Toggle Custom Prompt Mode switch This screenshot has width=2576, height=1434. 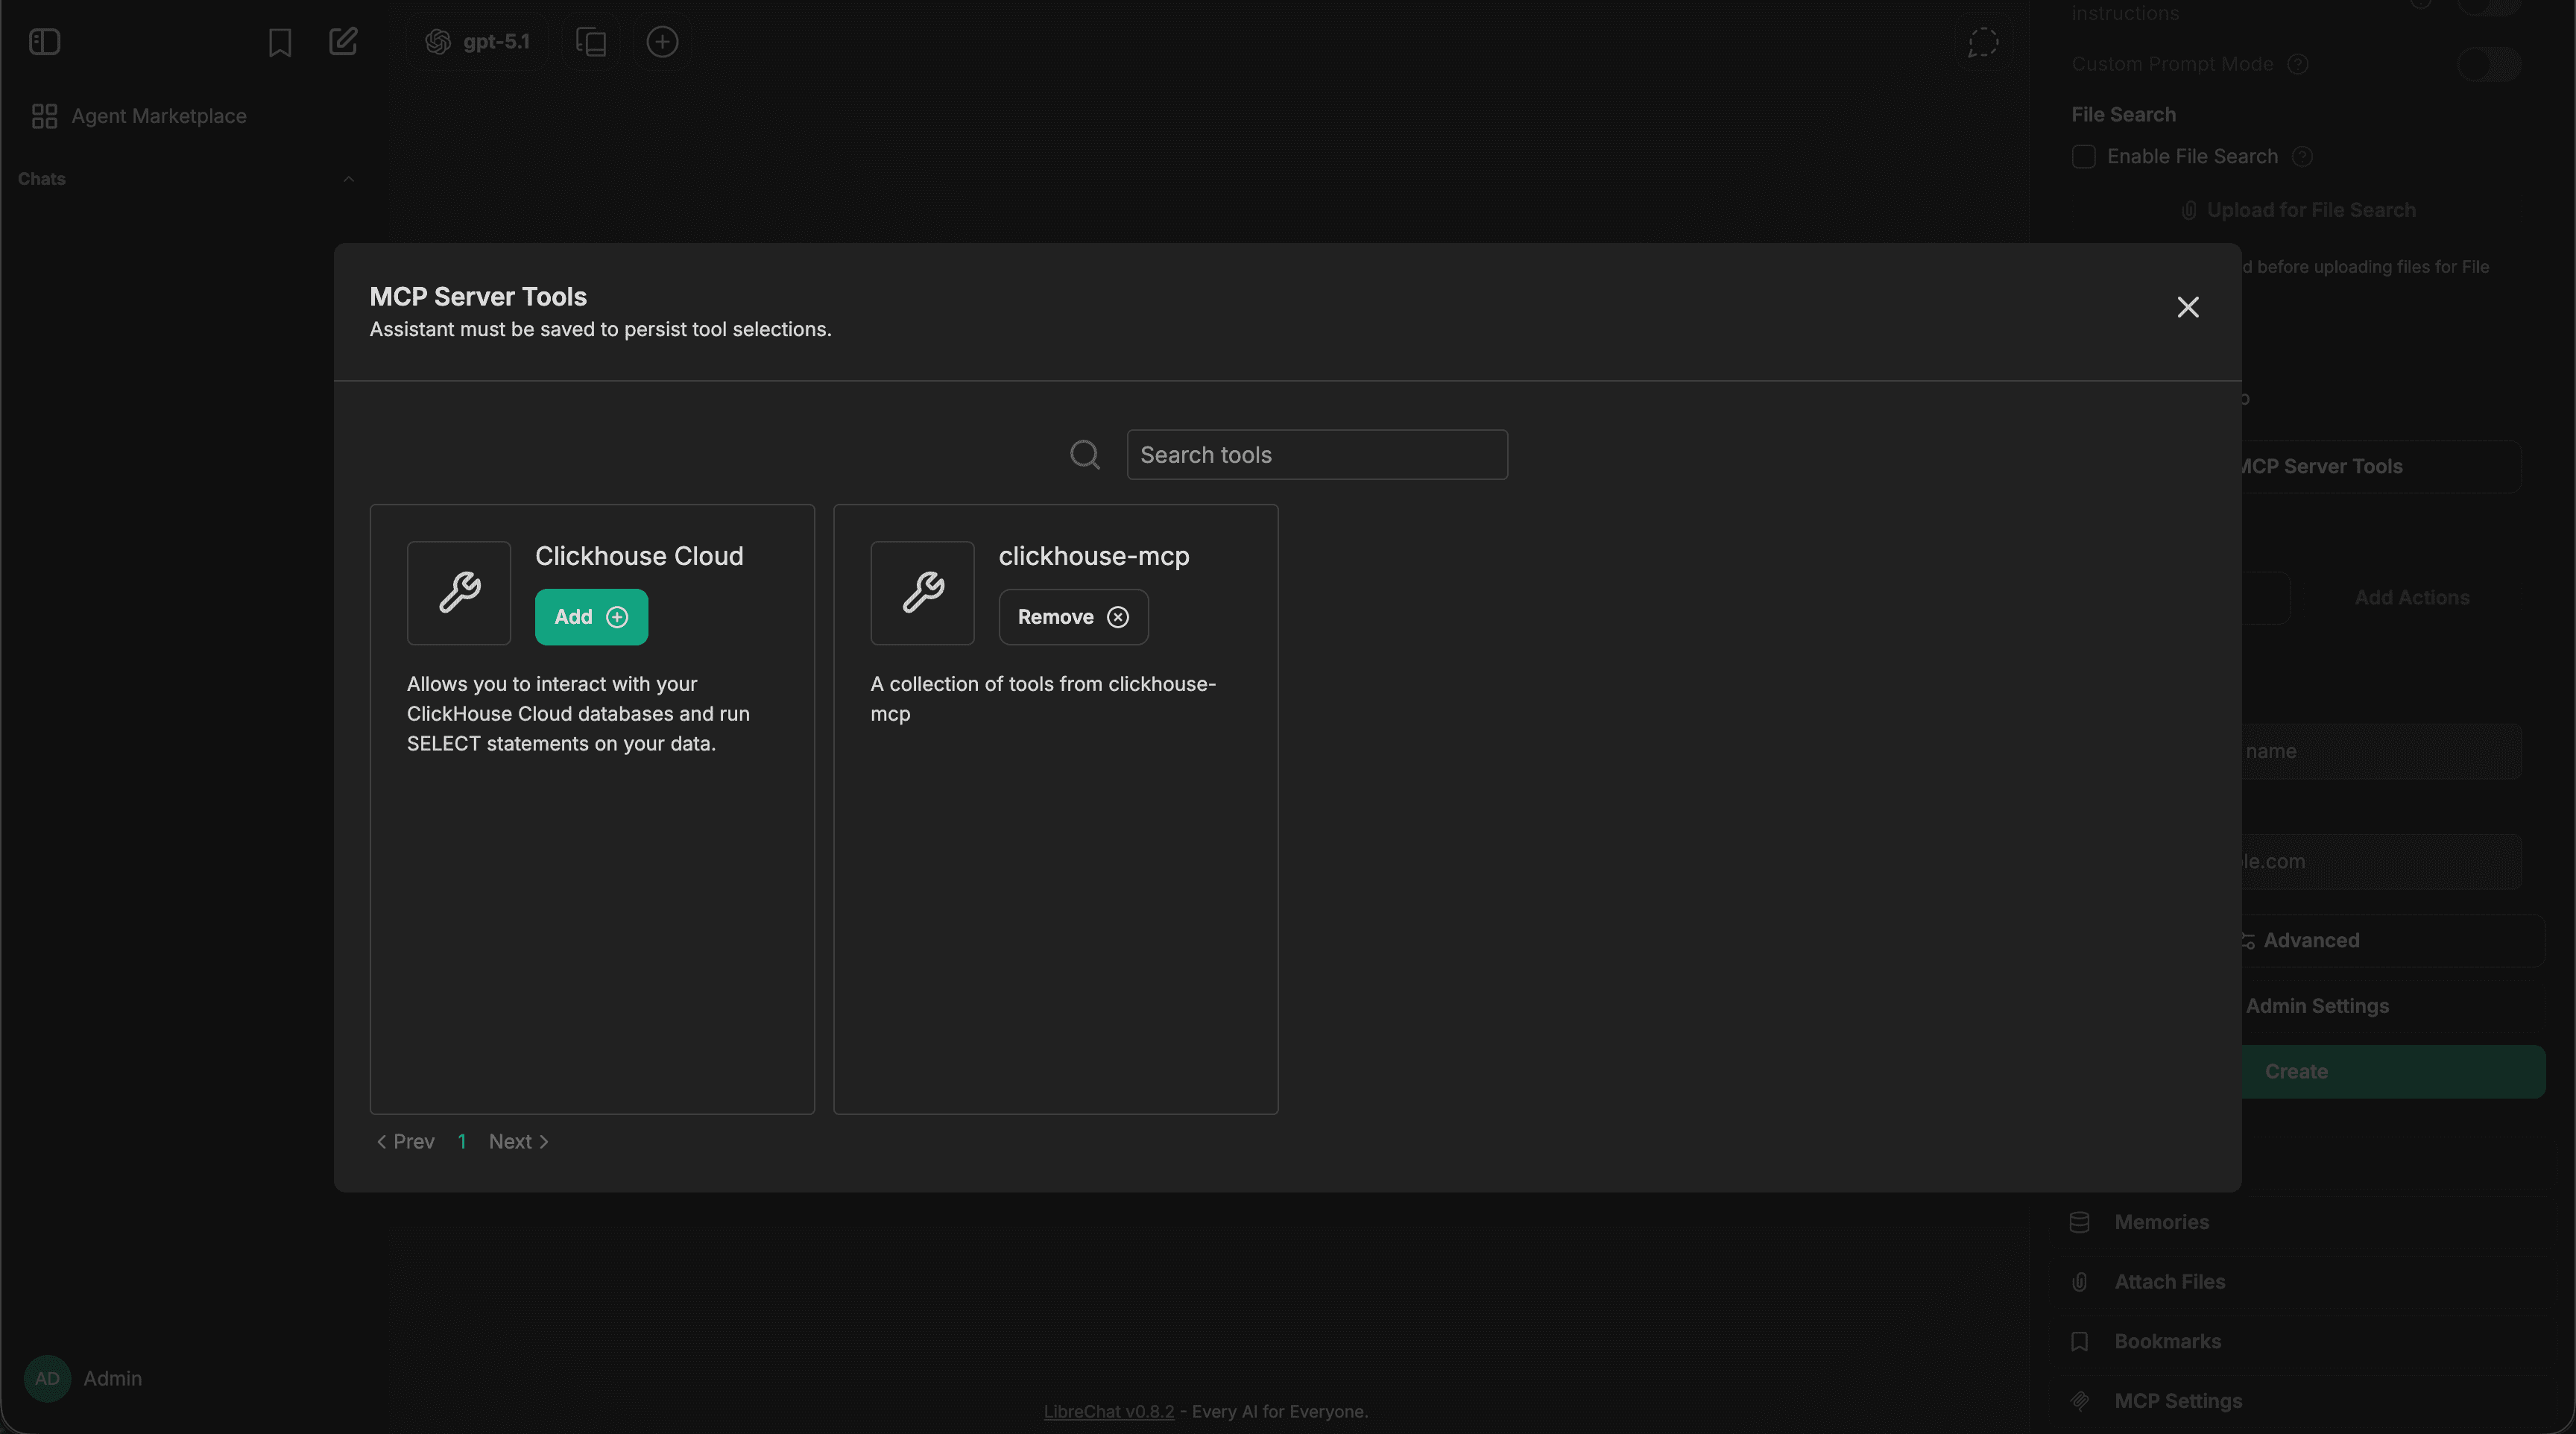tap(2487, 64)
